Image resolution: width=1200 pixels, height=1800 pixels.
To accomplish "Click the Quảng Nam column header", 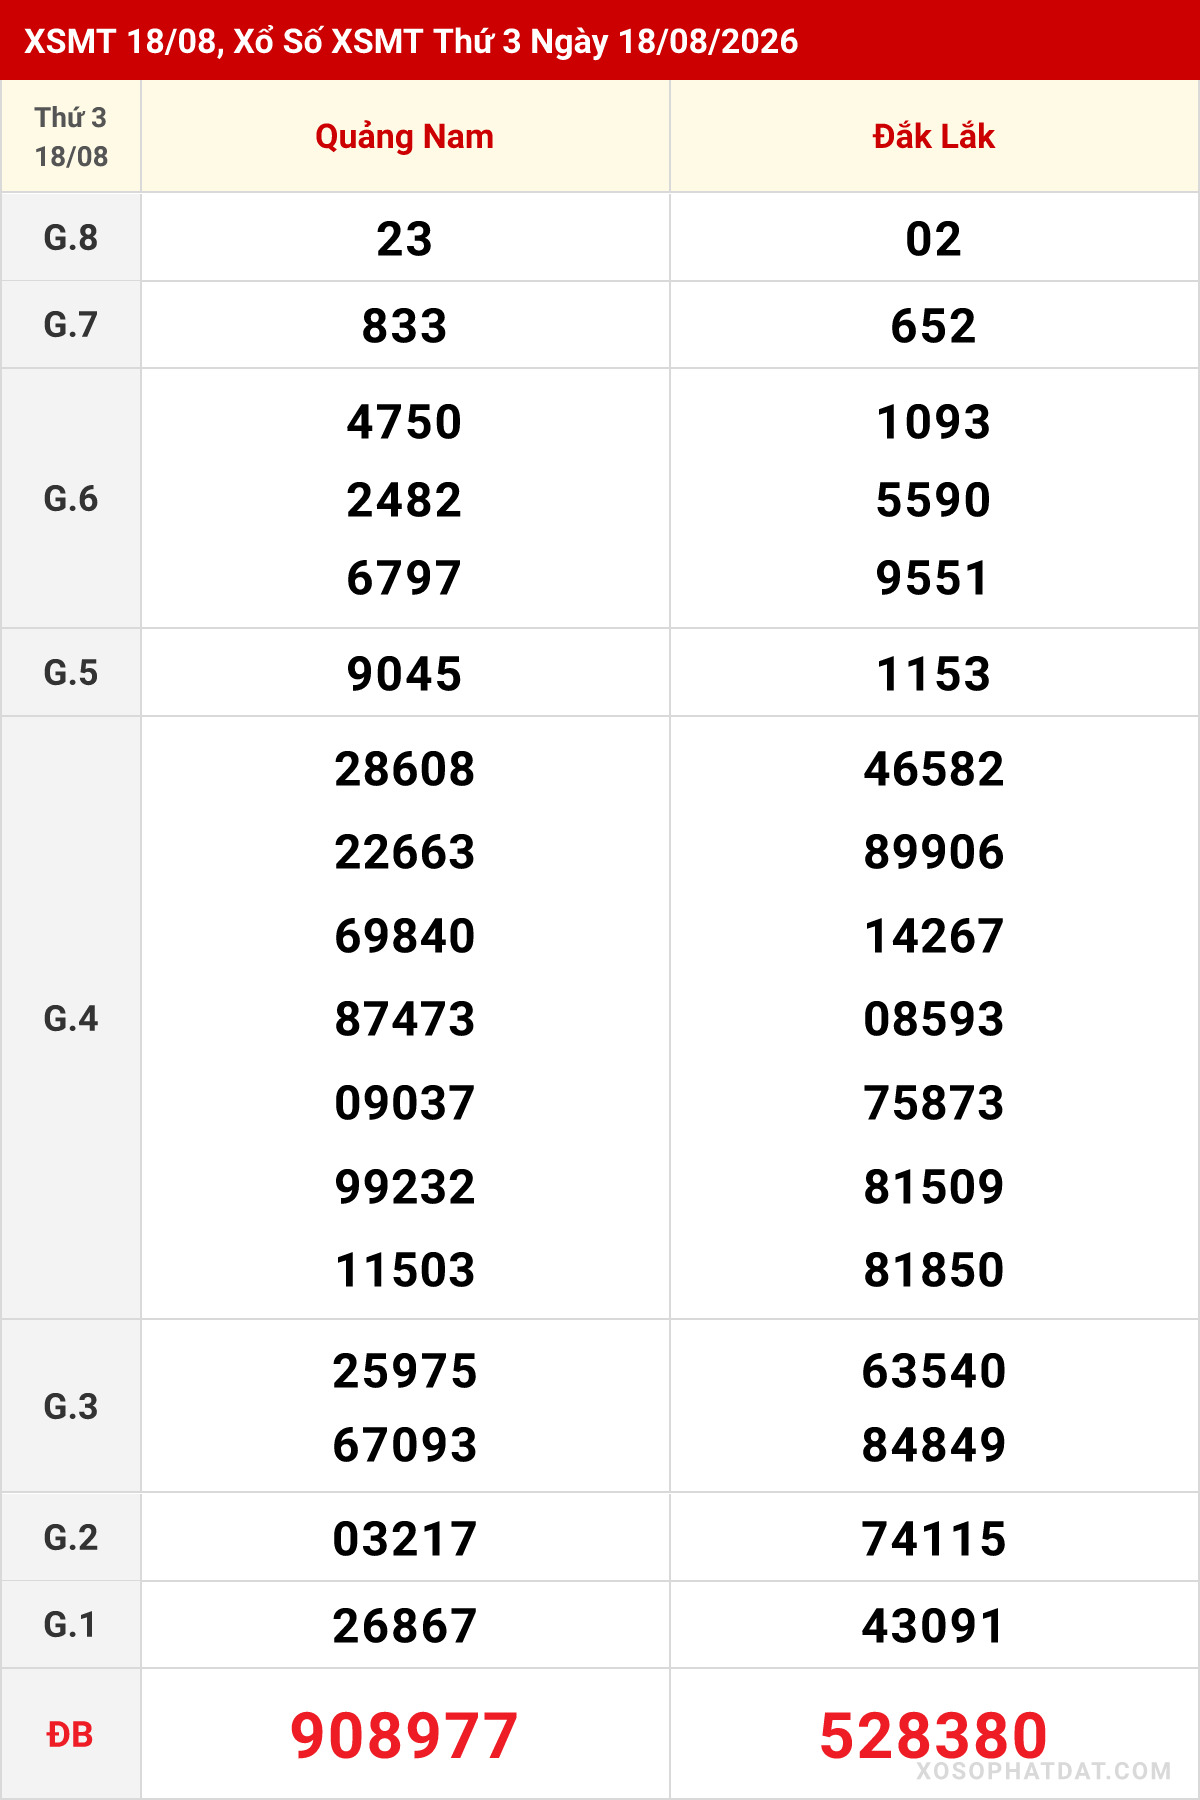I will tap(404, 137).
